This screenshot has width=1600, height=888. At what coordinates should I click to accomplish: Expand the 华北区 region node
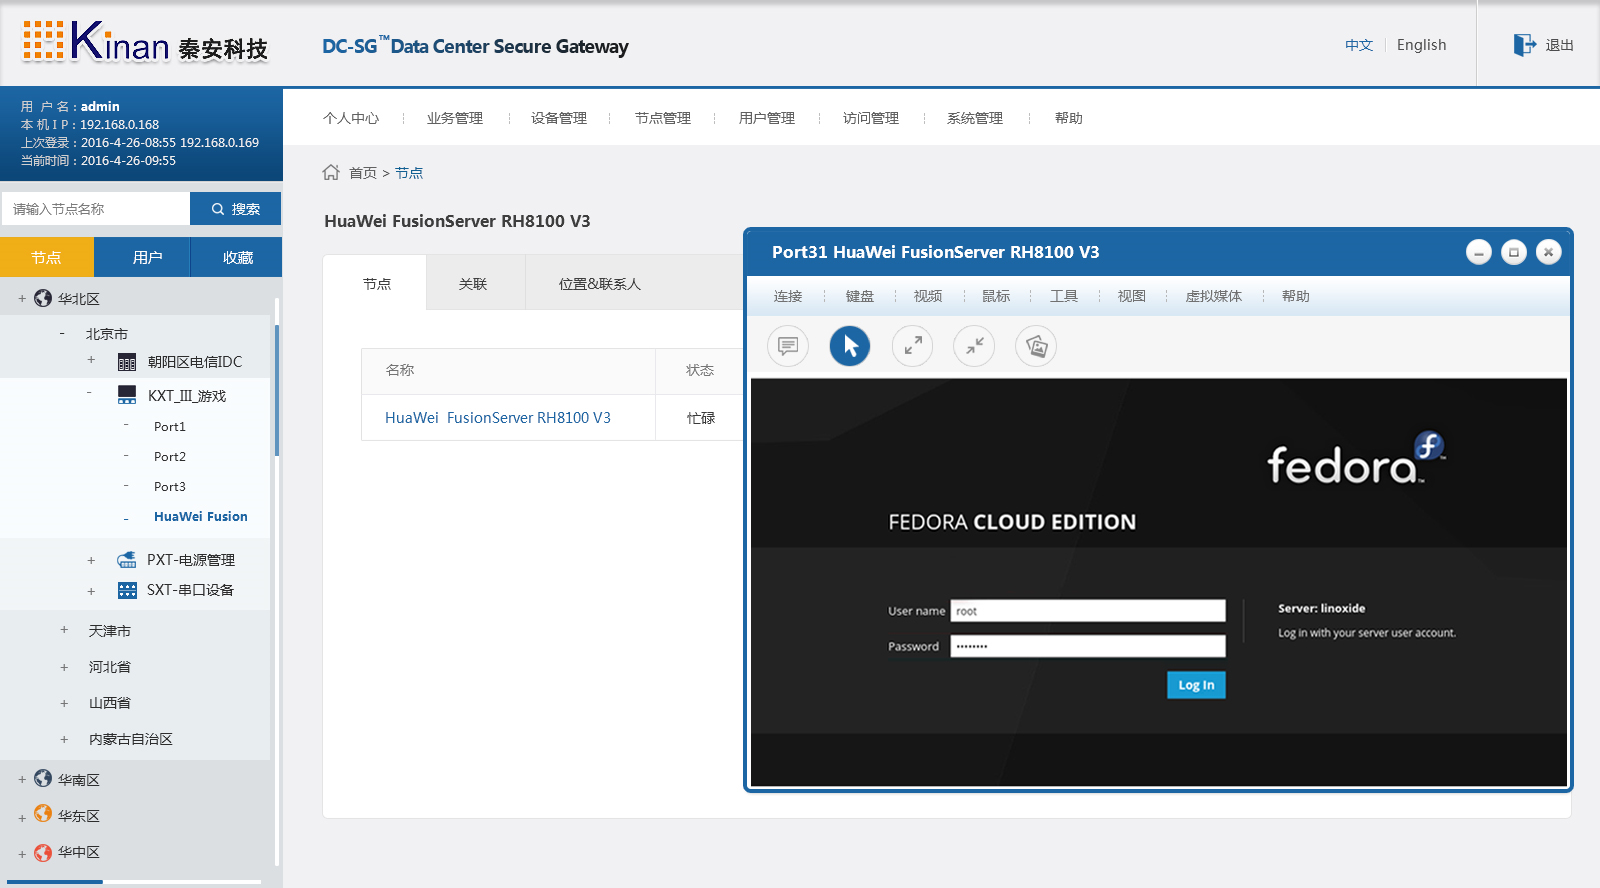pos(22,298)
